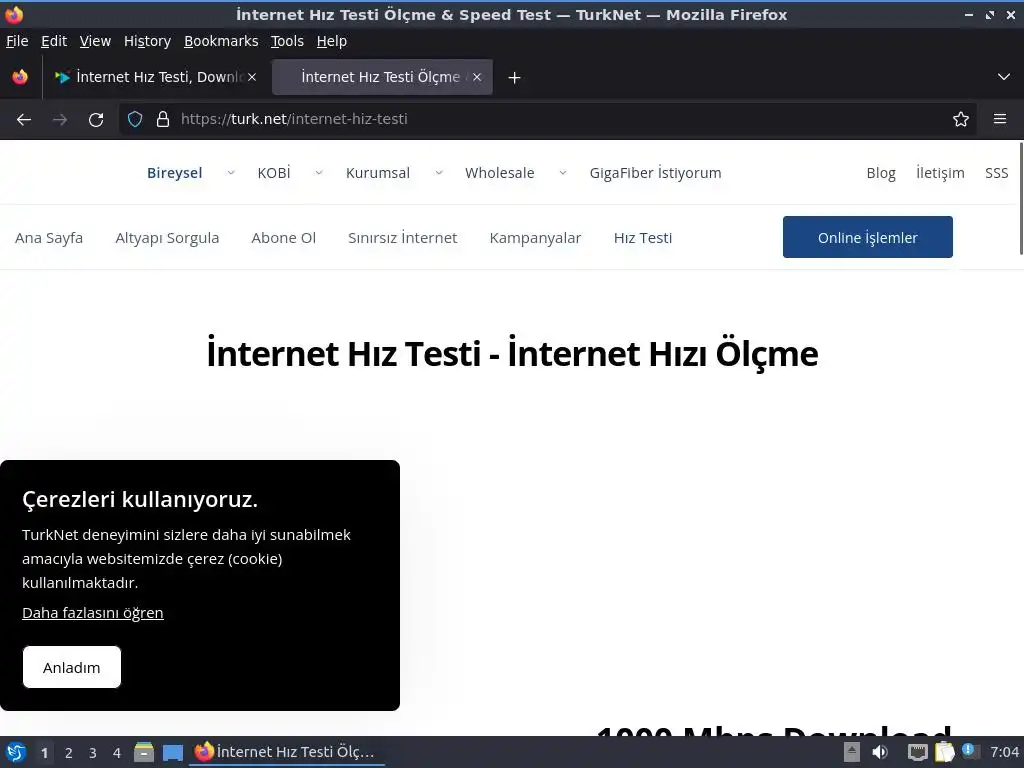Viewport: 1024px width, 768px height.
Task: Open the network tray icon
Action: coord(917,752)
